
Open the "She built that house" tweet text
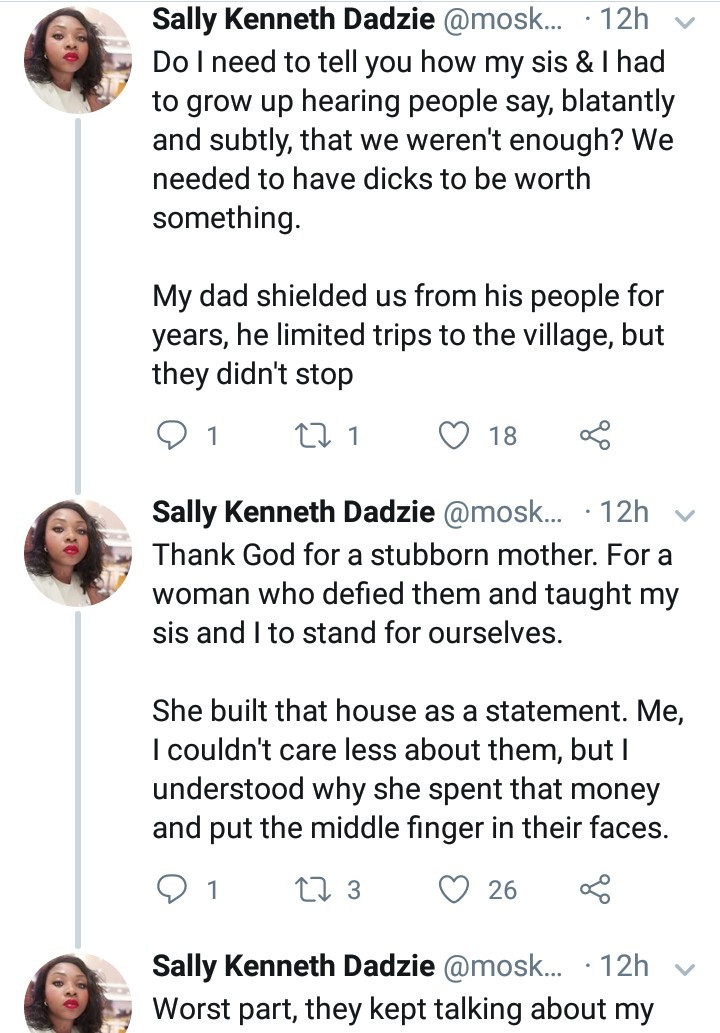(x=410, y=768)
